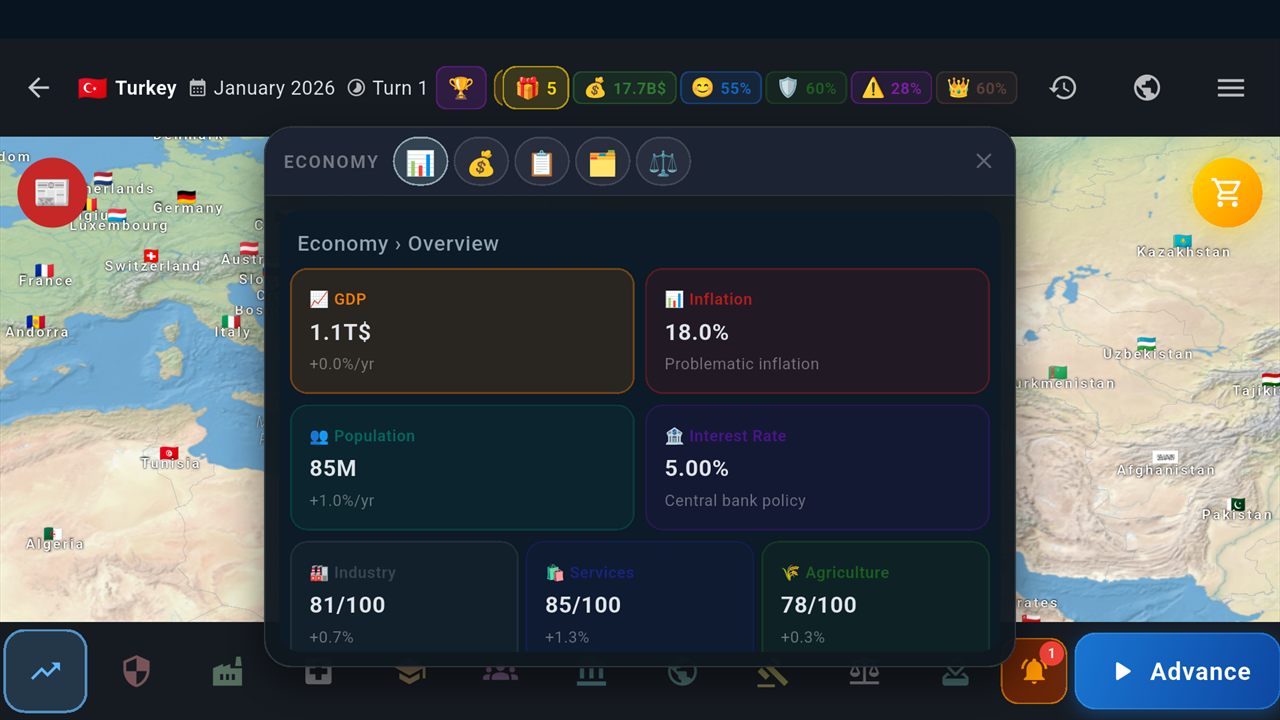Screen dimensions: 1280x720
Task: Tap the 60% crown approval indicator
Action: click(977, 88)
